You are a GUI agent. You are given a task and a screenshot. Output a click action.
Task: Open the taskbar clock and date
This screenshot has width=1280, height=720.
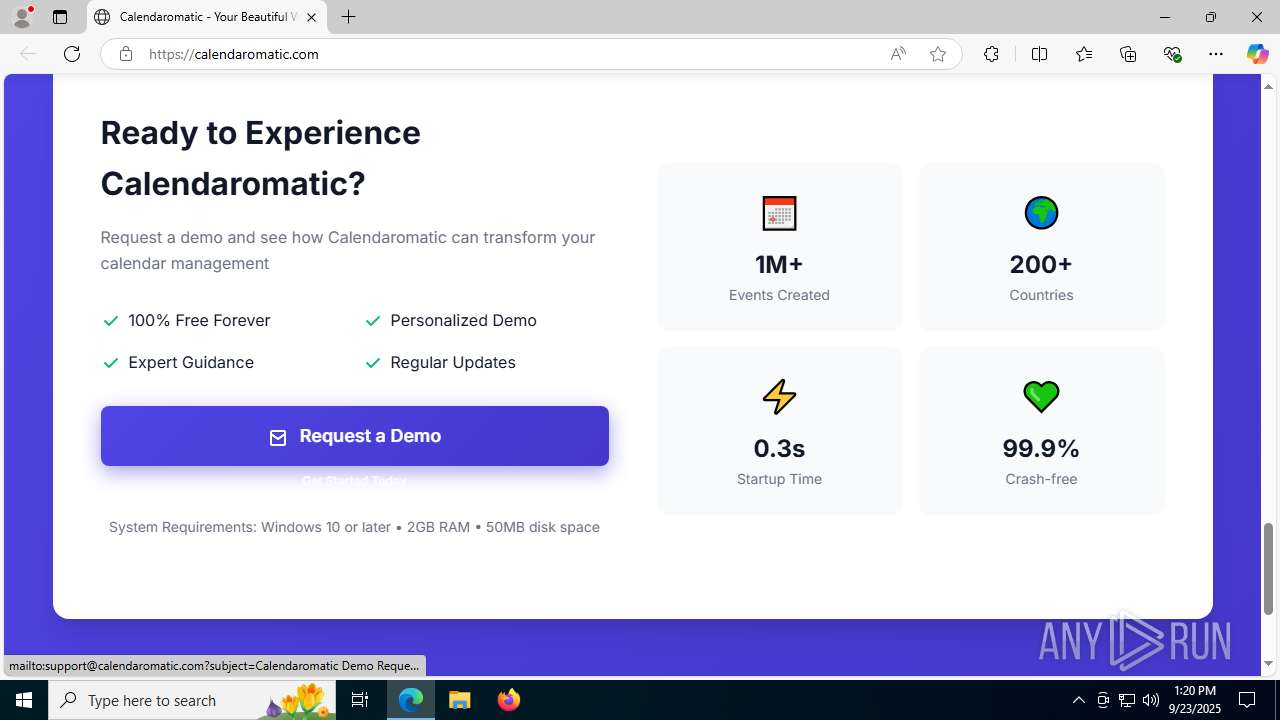click(x=1195, y=700)
